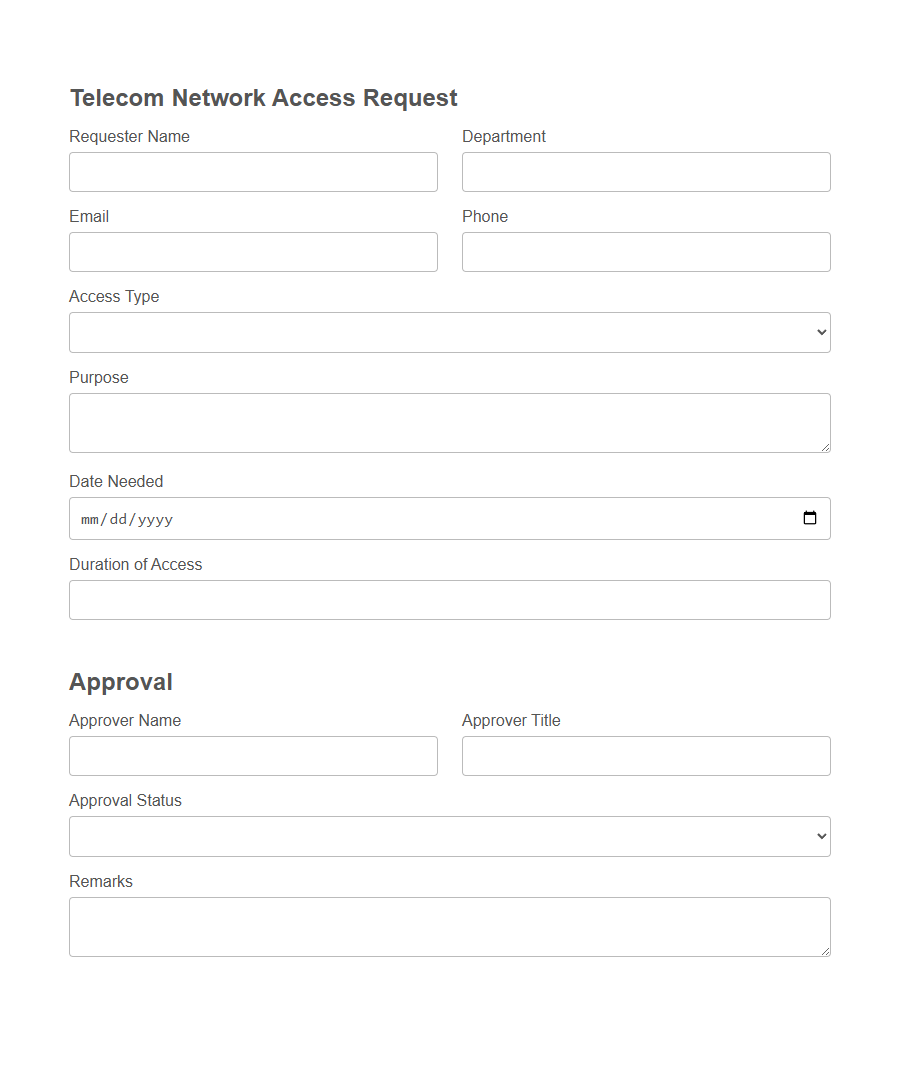Click the Approval section heading
This screenshot has width=900, height=1073.
120,681
